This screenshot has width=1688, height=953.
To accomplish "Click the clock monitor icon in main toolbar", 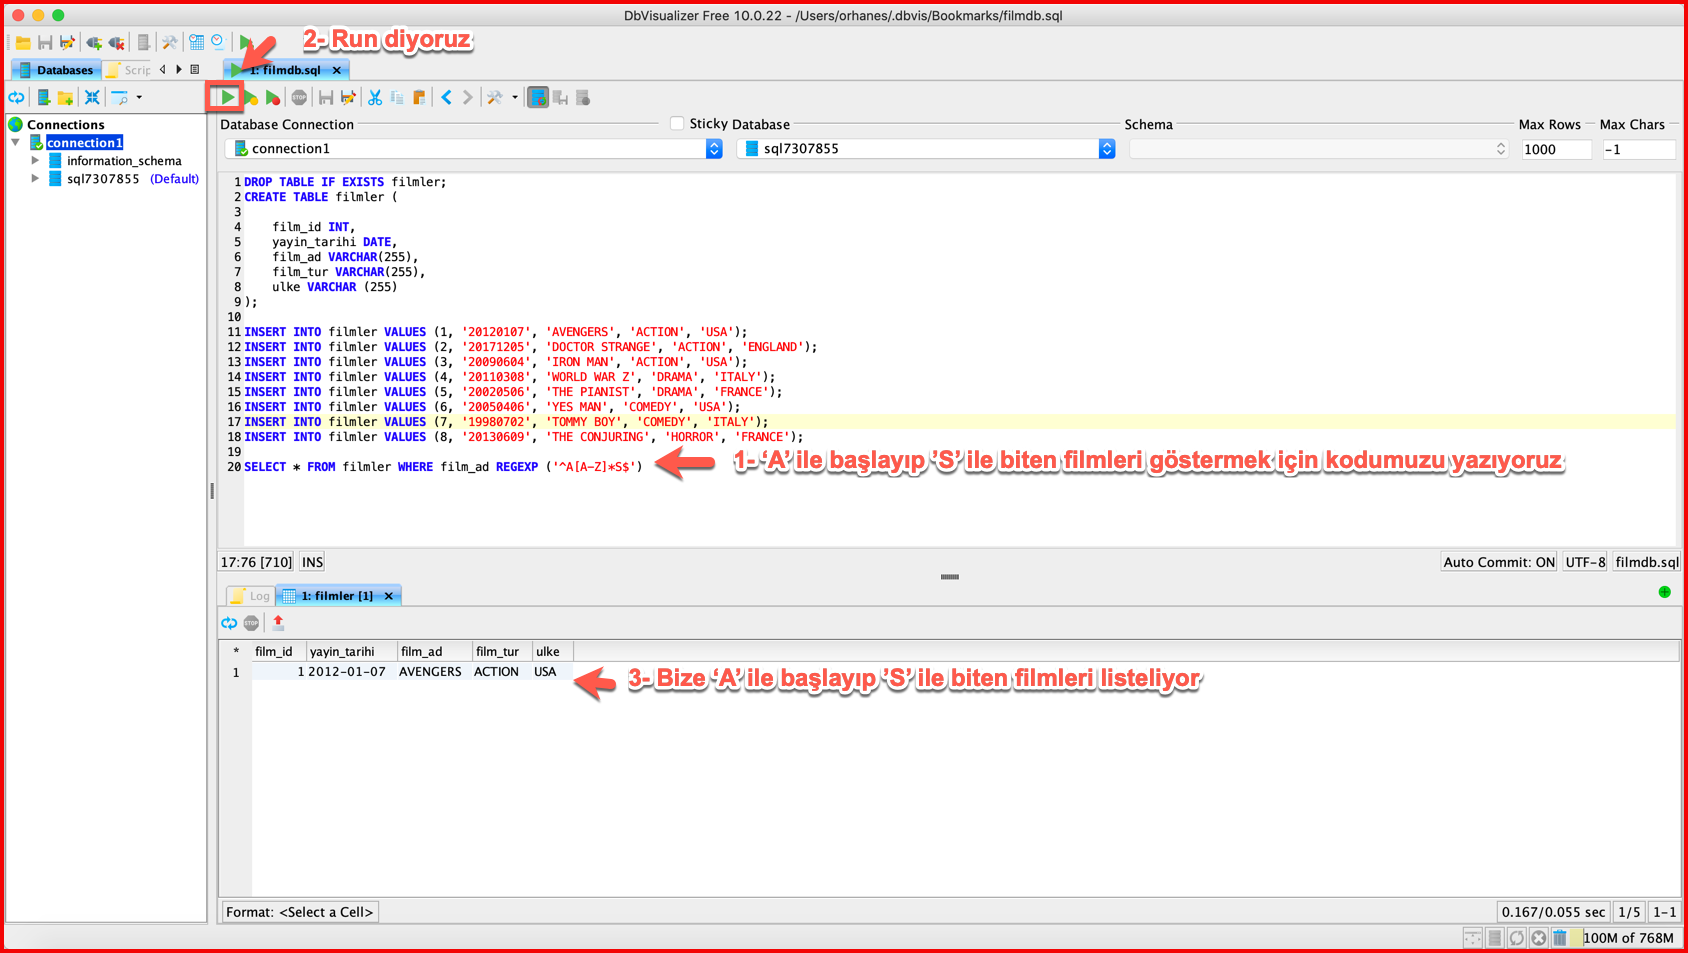I will click(x=217, y=42).
